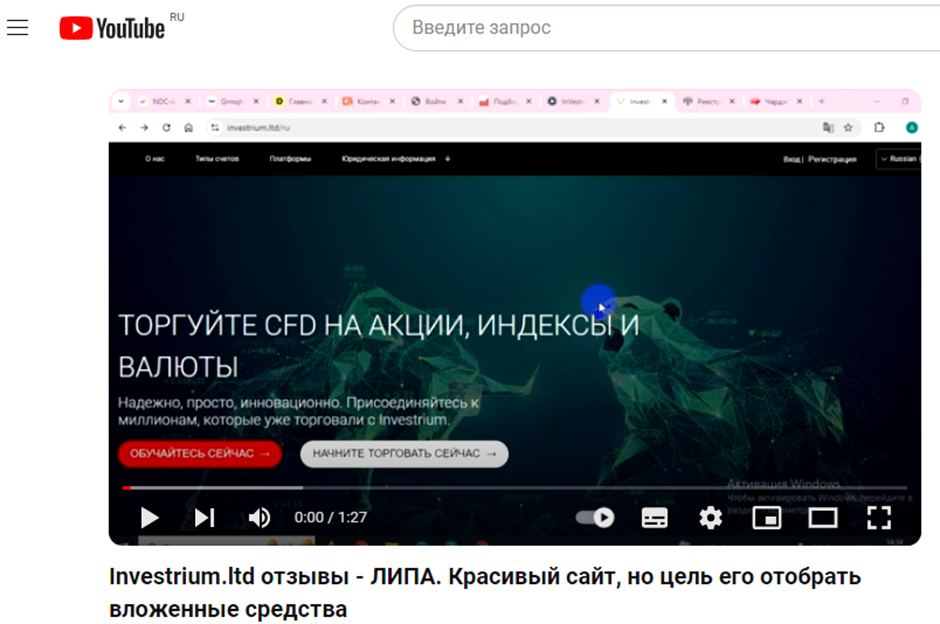Open a new tab with the plus icon
940x624 pixels.
pos(821,101)
